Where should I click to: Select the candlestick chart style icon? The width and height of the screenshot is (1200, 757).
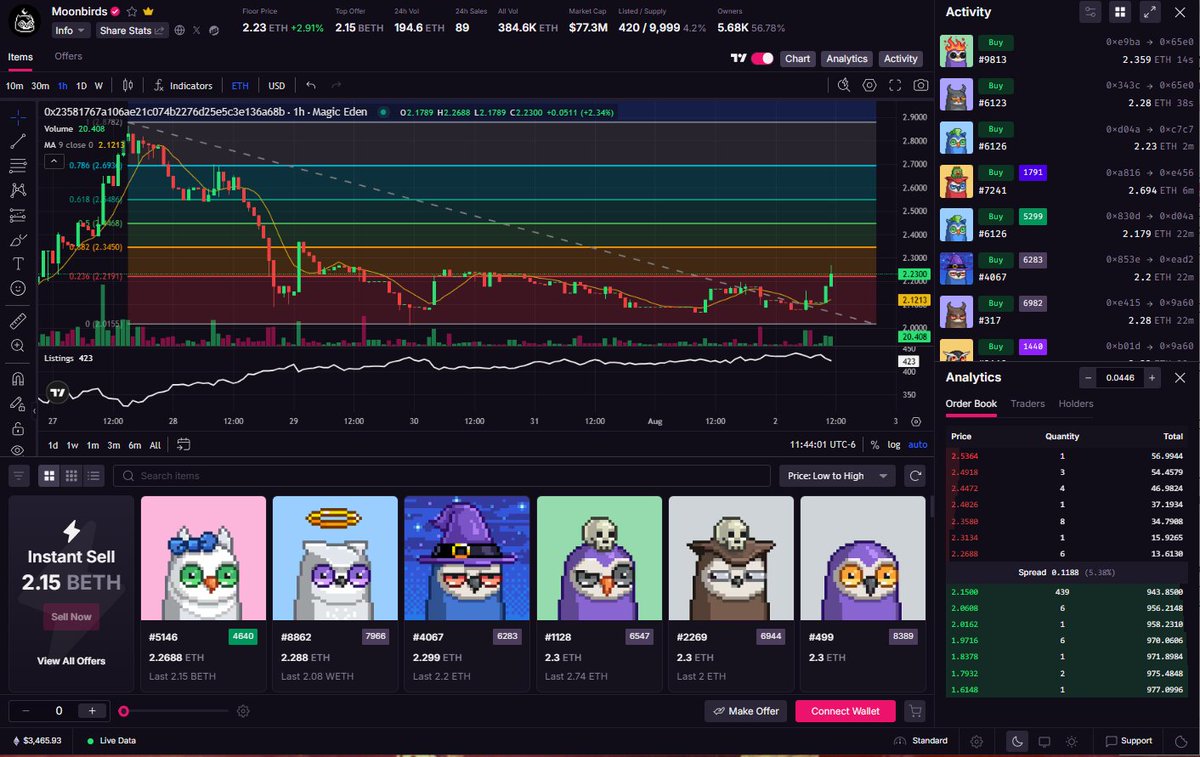click(129, 86)
